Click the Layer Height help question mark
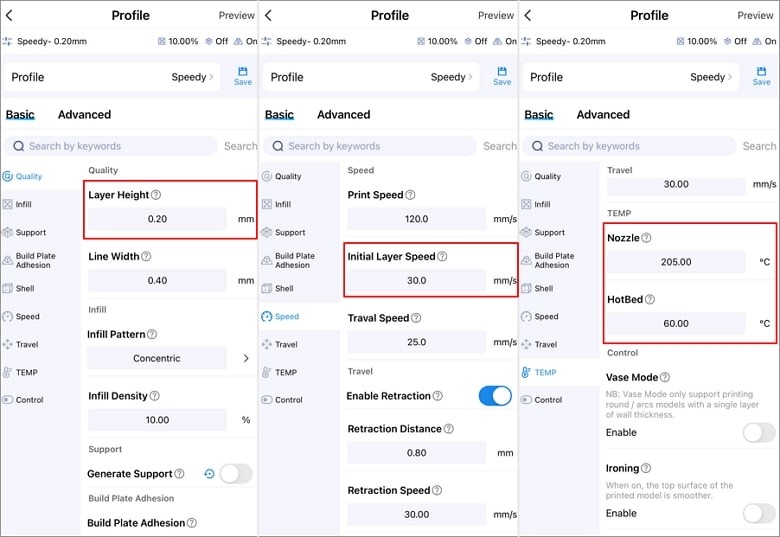 (156, 195)
